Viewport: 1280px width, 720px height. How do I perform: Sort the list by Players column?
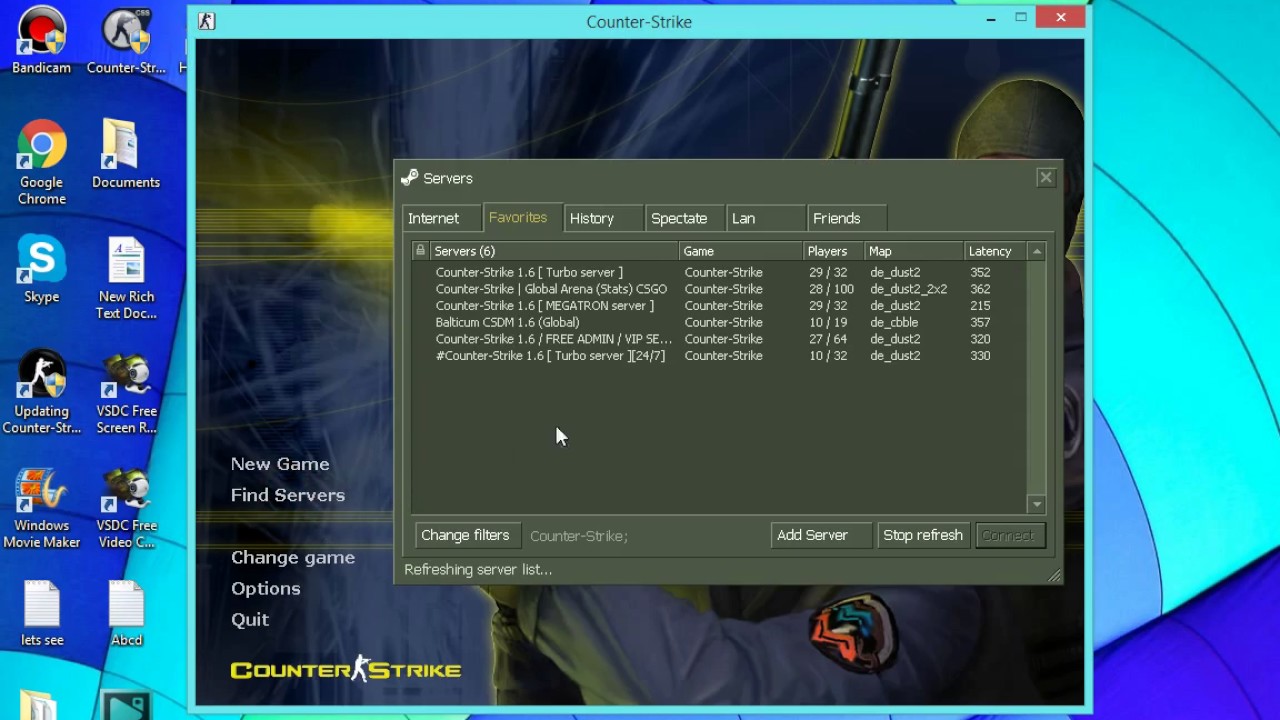click(833, 251)
